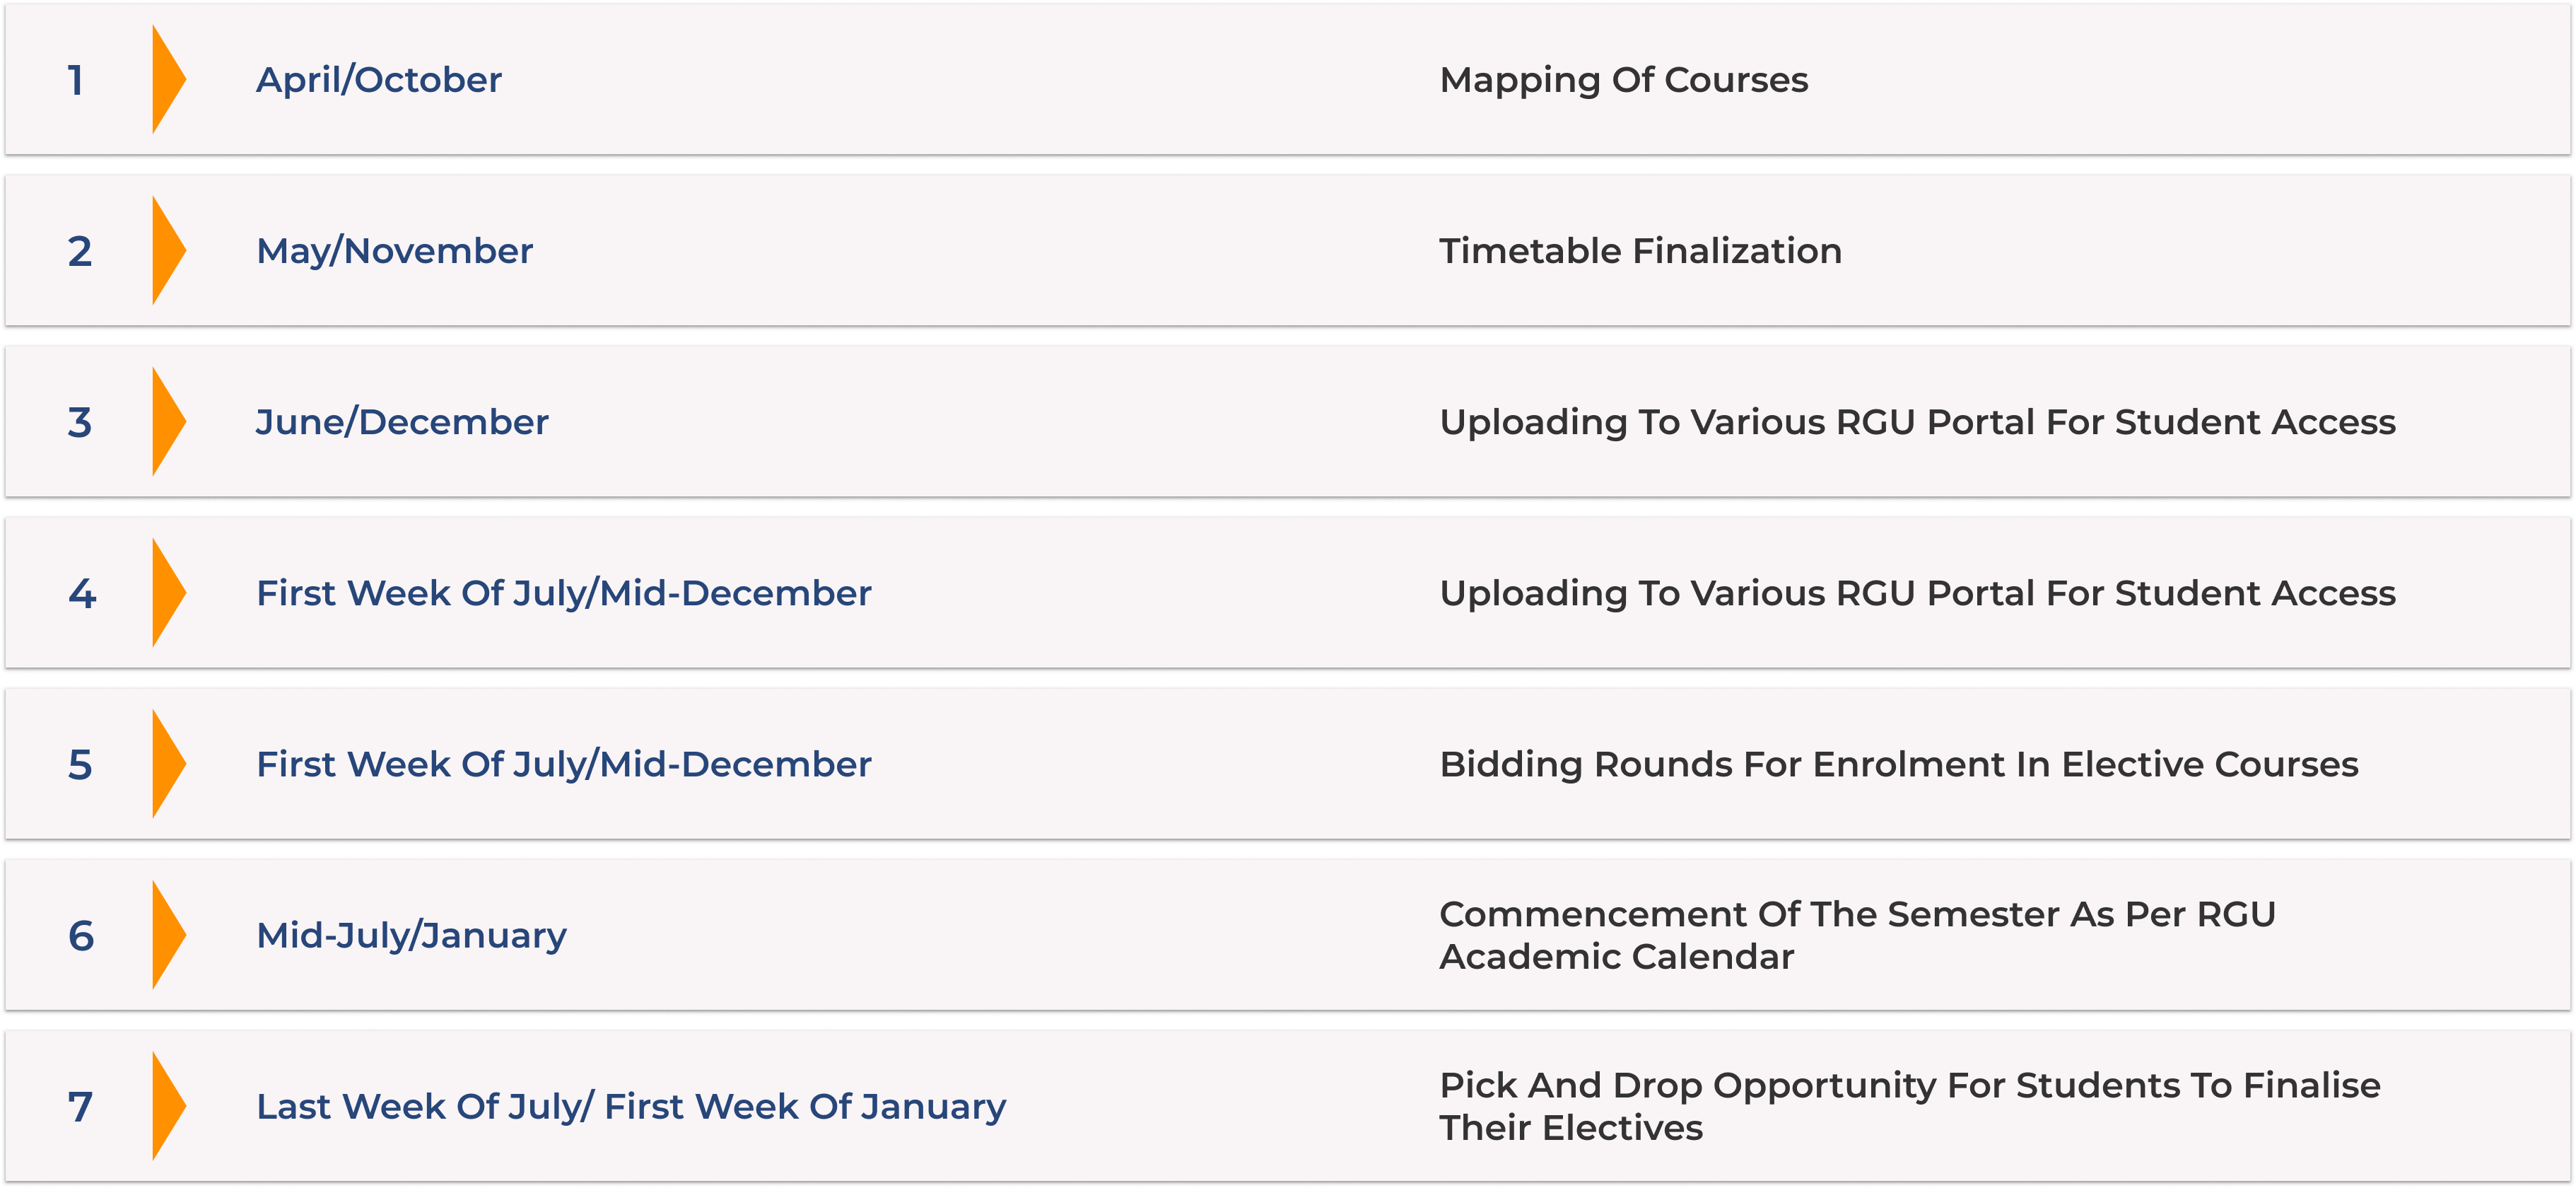The image size is (2576, 1188).
Task: Select the June/December date label
Action: [402, 422]
